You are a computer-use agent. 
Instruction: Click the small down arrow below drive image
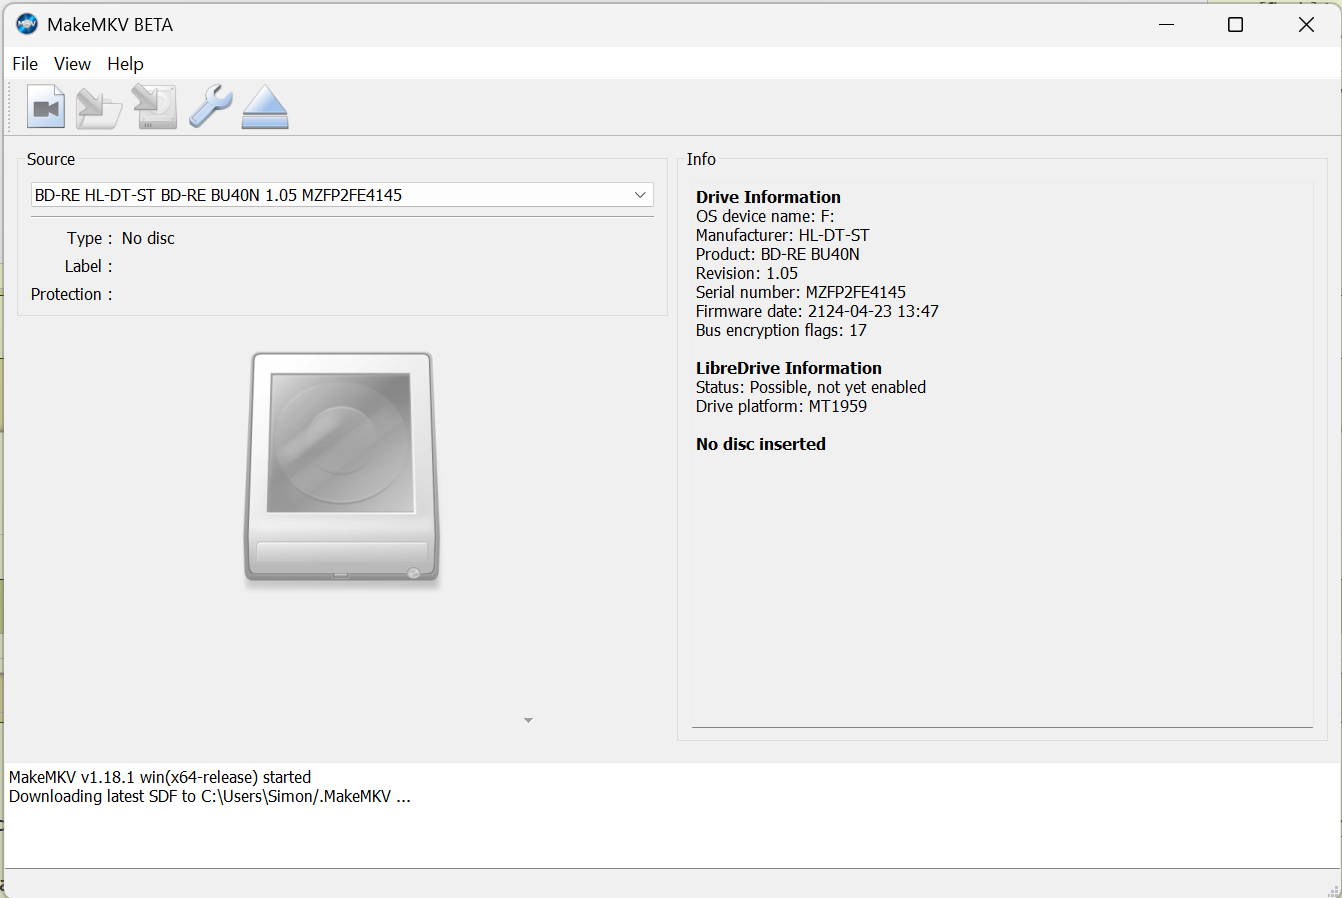pyautogui.click(x=528, y=720)
